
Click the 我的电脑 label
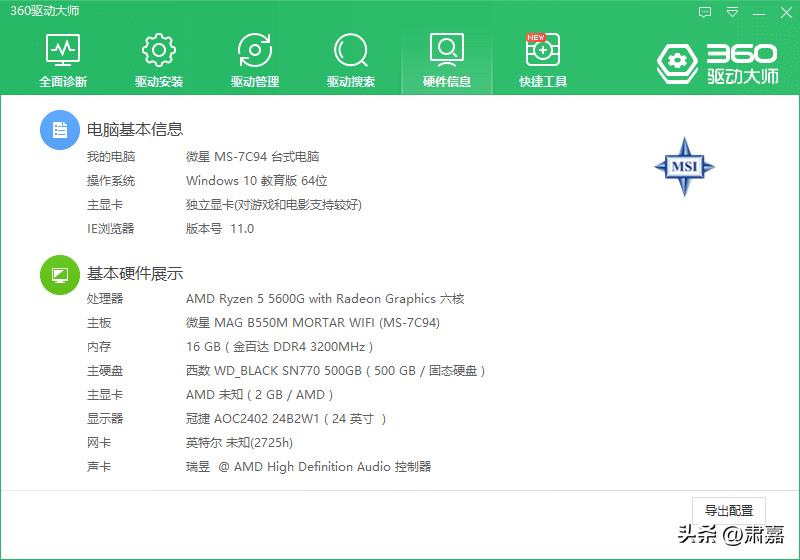pyautogui.click(x=111, y=157)
